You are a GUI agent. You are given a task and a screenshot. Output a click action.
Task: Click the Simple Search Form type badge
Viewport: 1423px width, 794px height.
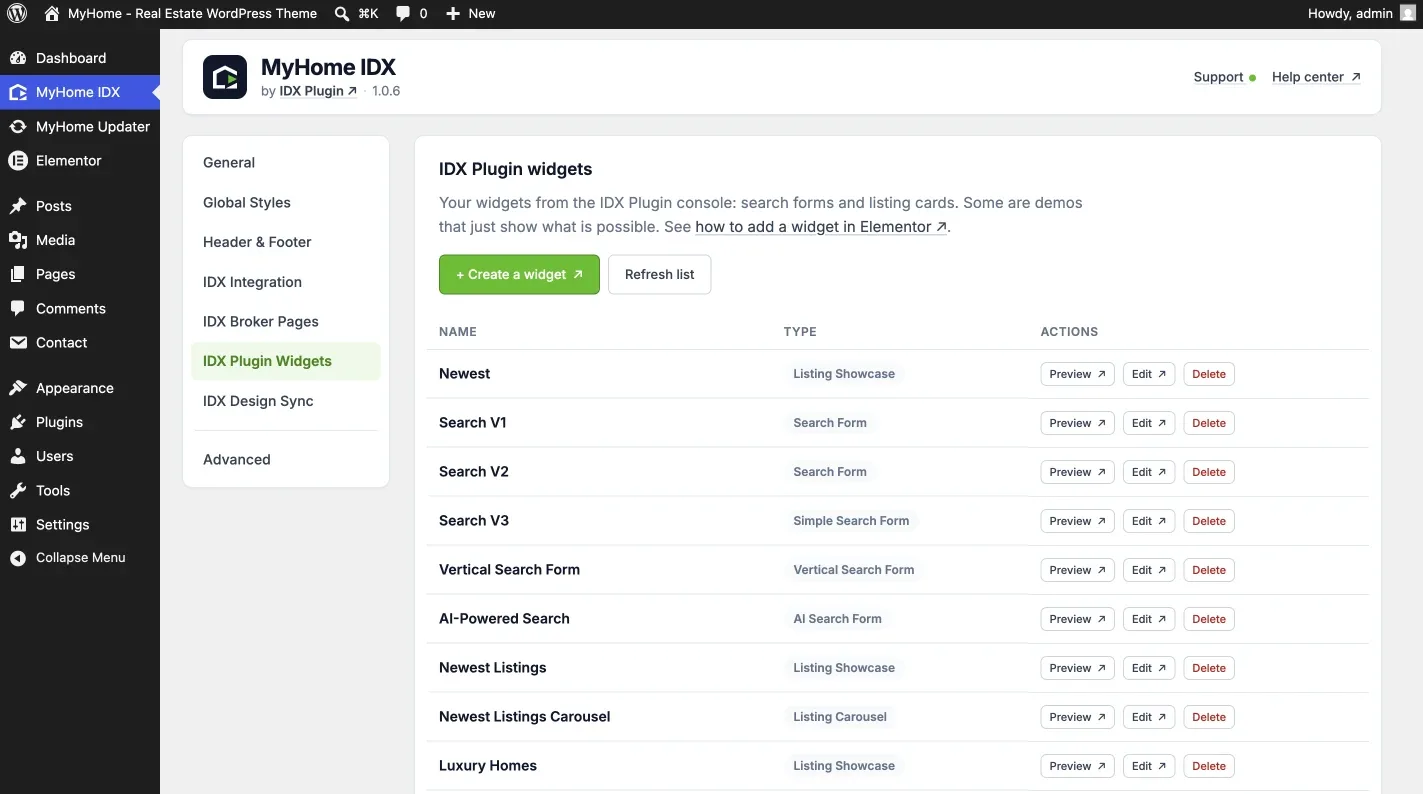851,521
